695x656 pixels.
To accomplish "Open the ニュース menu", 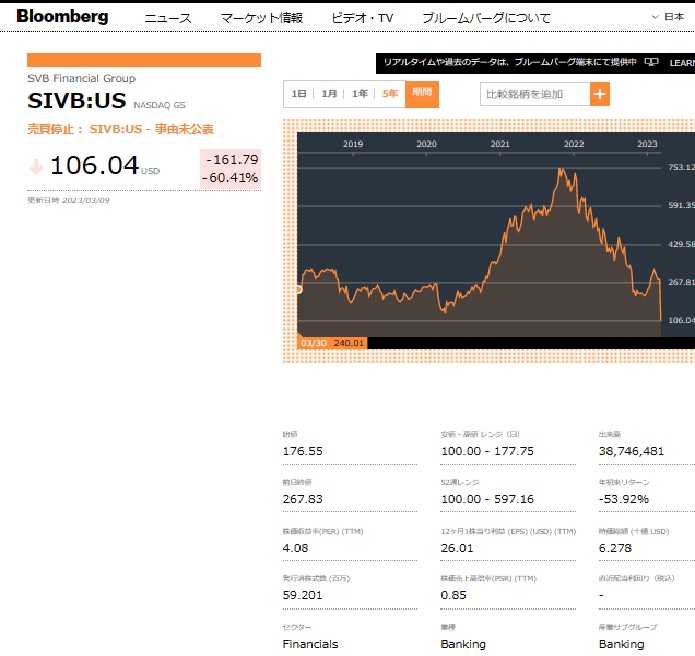I will (167, 18).
